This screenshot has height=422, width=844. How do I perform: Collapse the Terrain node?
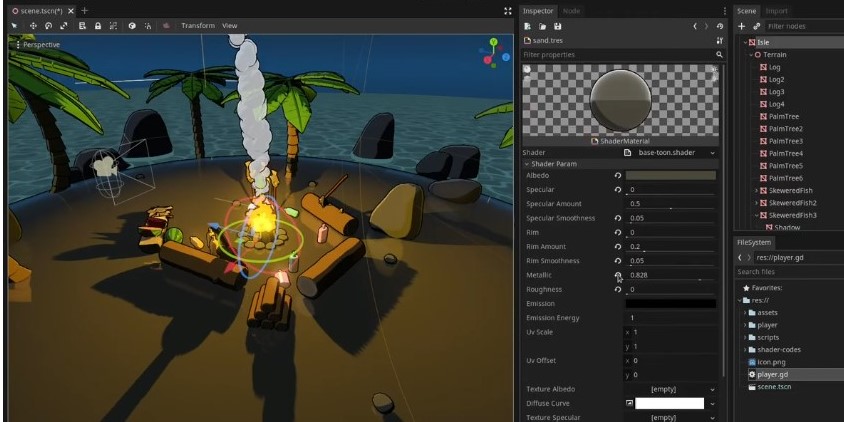751,55
